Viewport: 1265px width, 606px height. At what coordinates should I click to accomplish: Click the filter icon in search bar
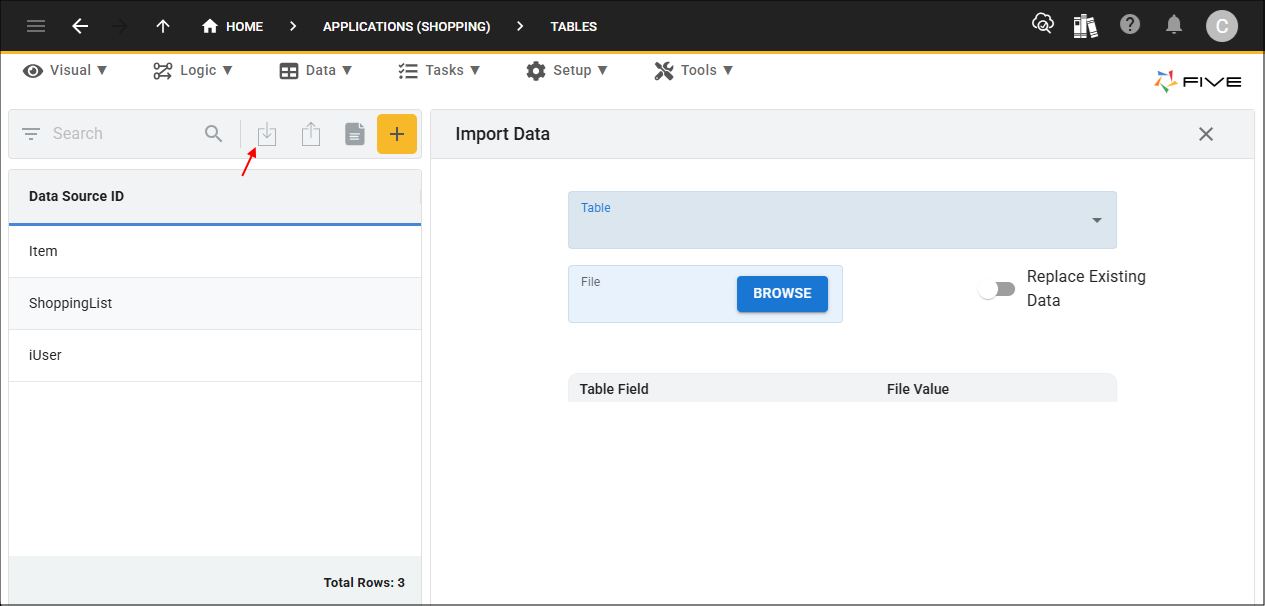(30, 133)
